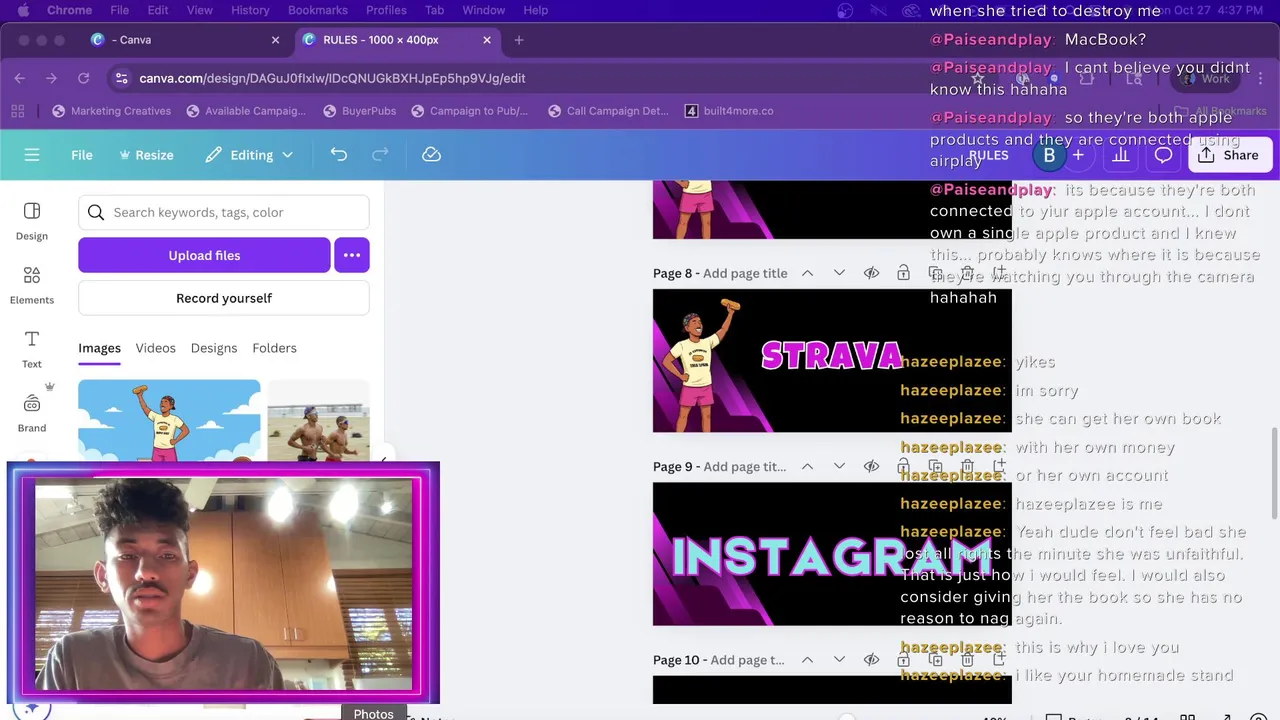Viewport: 1280px width, 720px height.
Task: Close the RULES browser tab
Action: click(x=487, y=40)
